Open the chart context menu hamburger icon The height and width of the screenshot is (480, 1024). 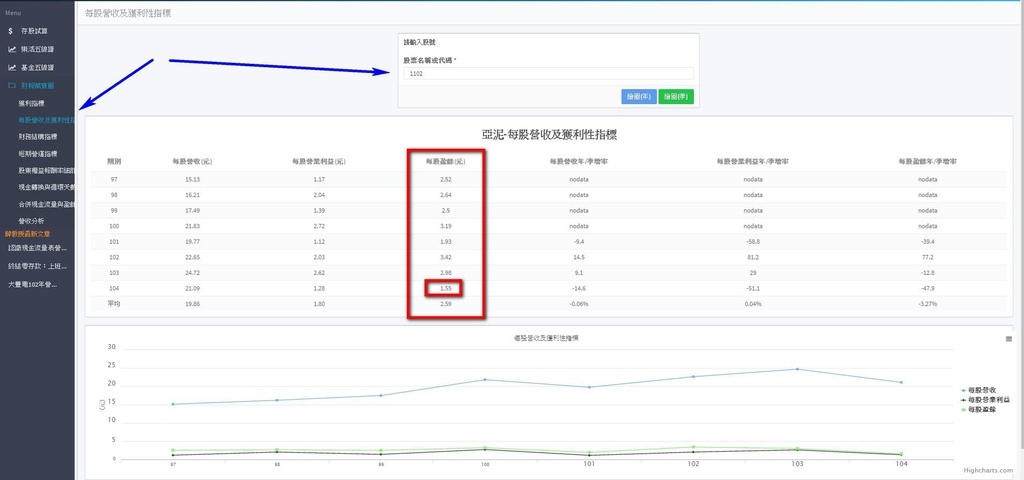tap(1009, 339)
